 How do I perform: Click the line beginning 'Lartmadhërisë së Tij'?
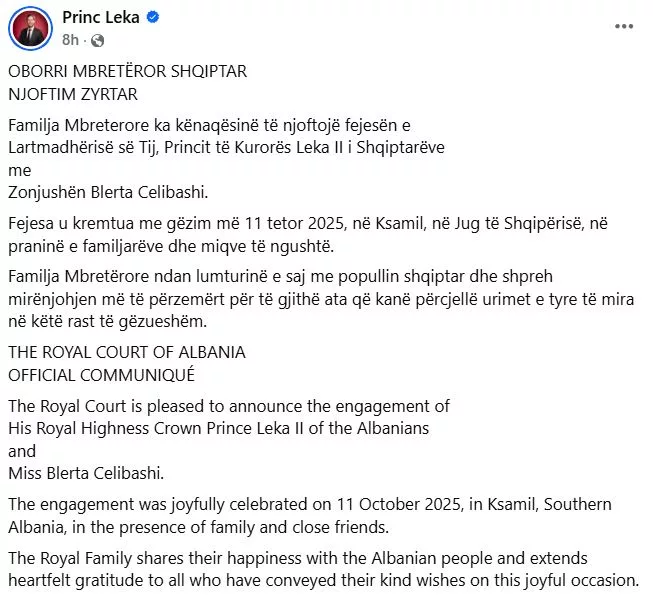[x=226, y=147]
